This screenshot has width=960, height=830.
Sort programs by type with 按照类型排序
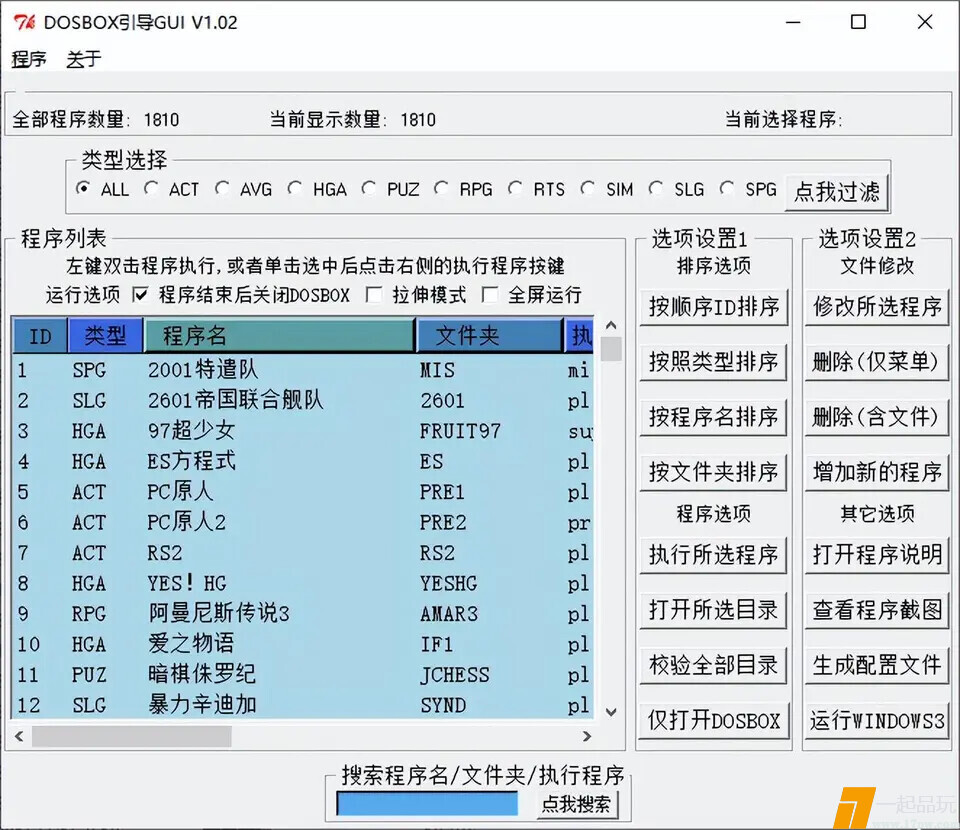(713, 362)
